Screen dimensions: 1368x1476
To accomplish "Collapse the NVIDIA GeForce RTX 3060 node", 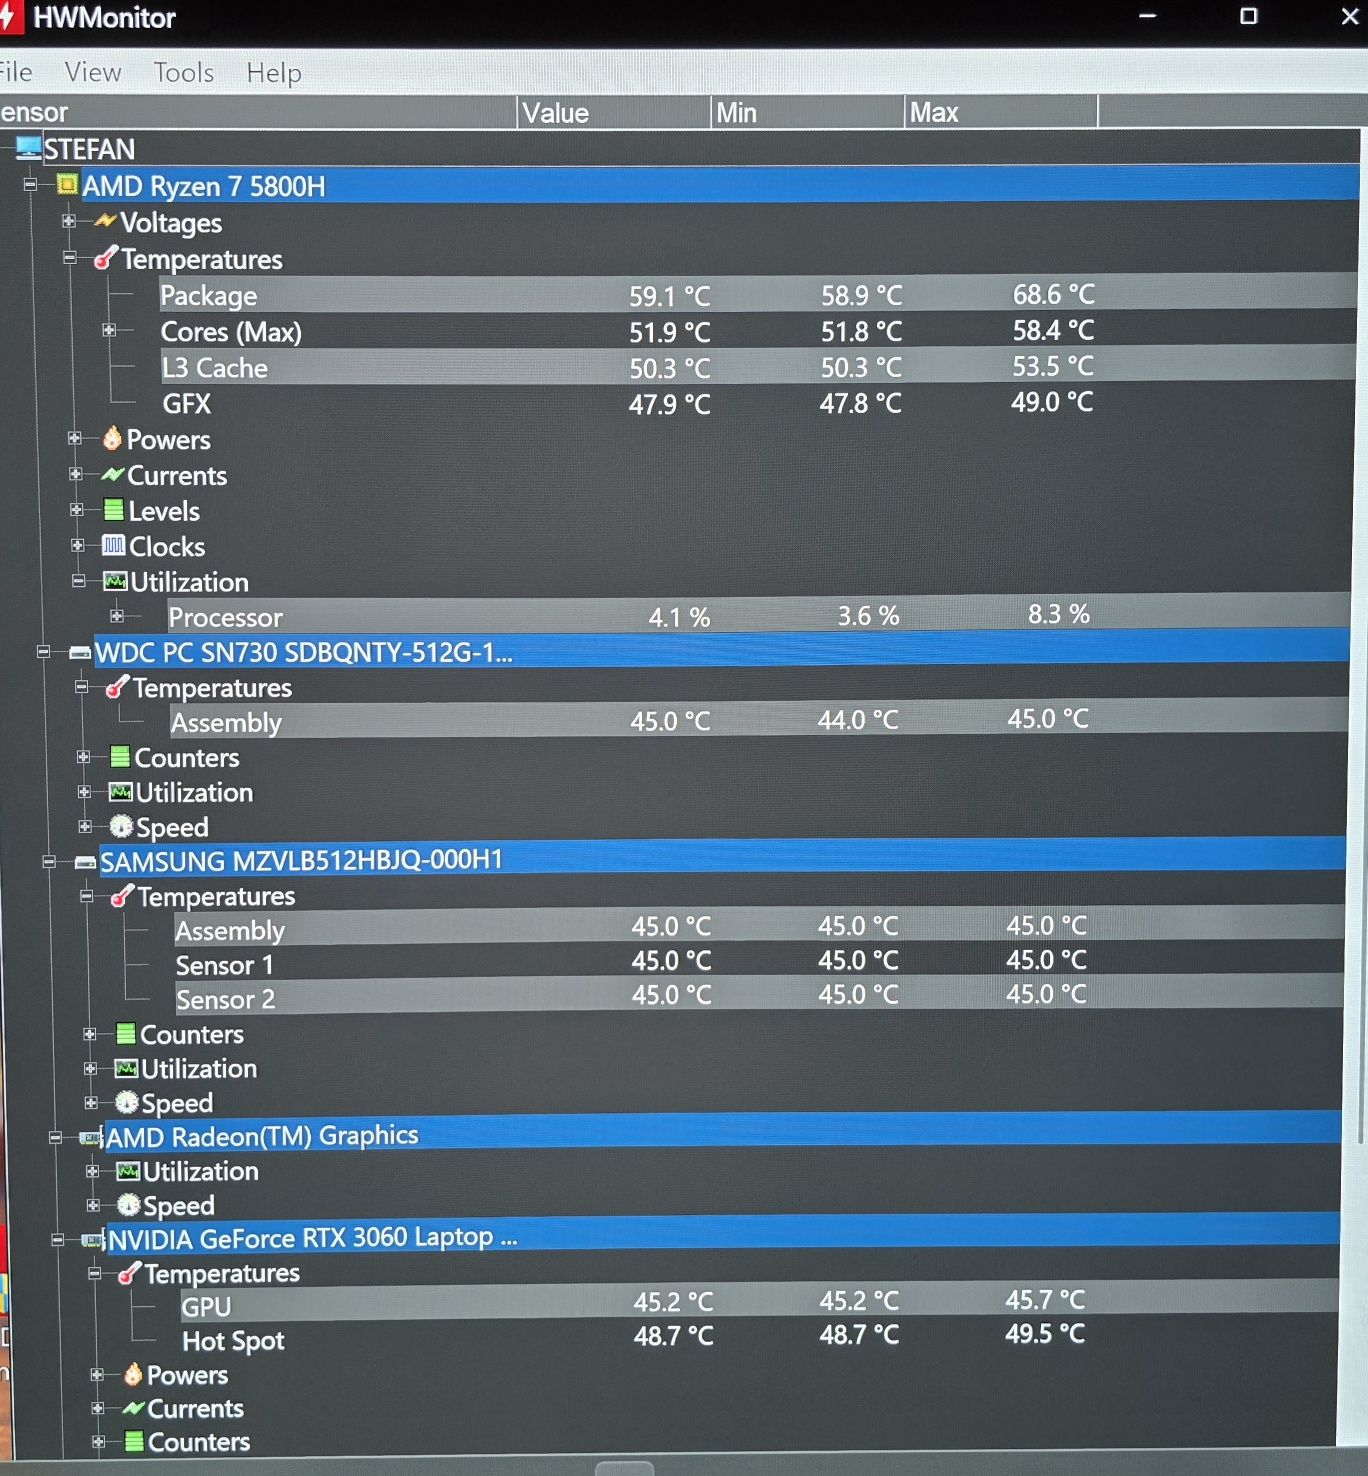I will 57,1240.
